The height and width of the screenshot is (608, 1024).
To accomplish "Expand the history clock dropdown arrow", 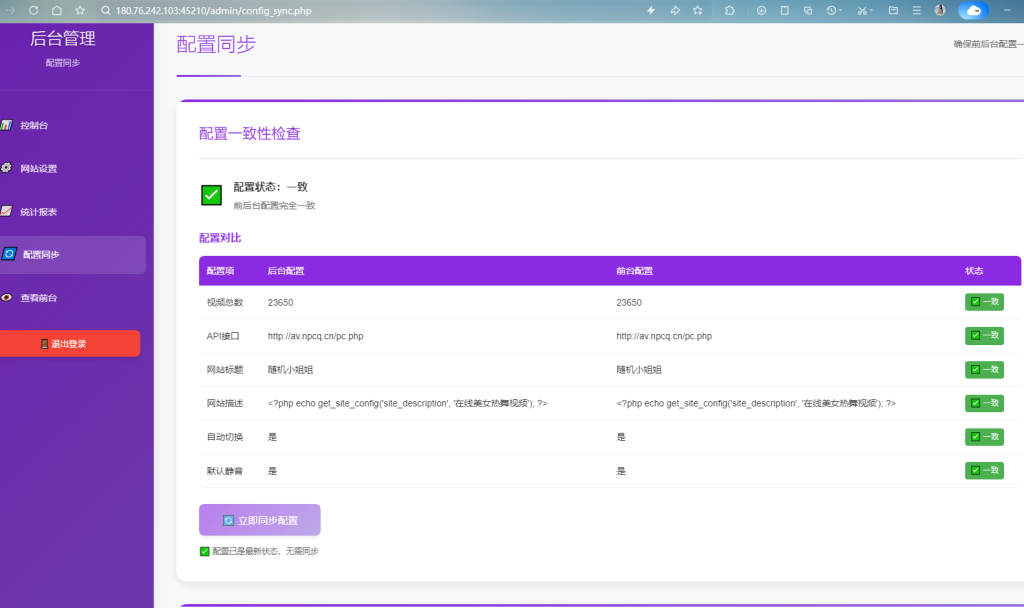I will tap(841, 11).
